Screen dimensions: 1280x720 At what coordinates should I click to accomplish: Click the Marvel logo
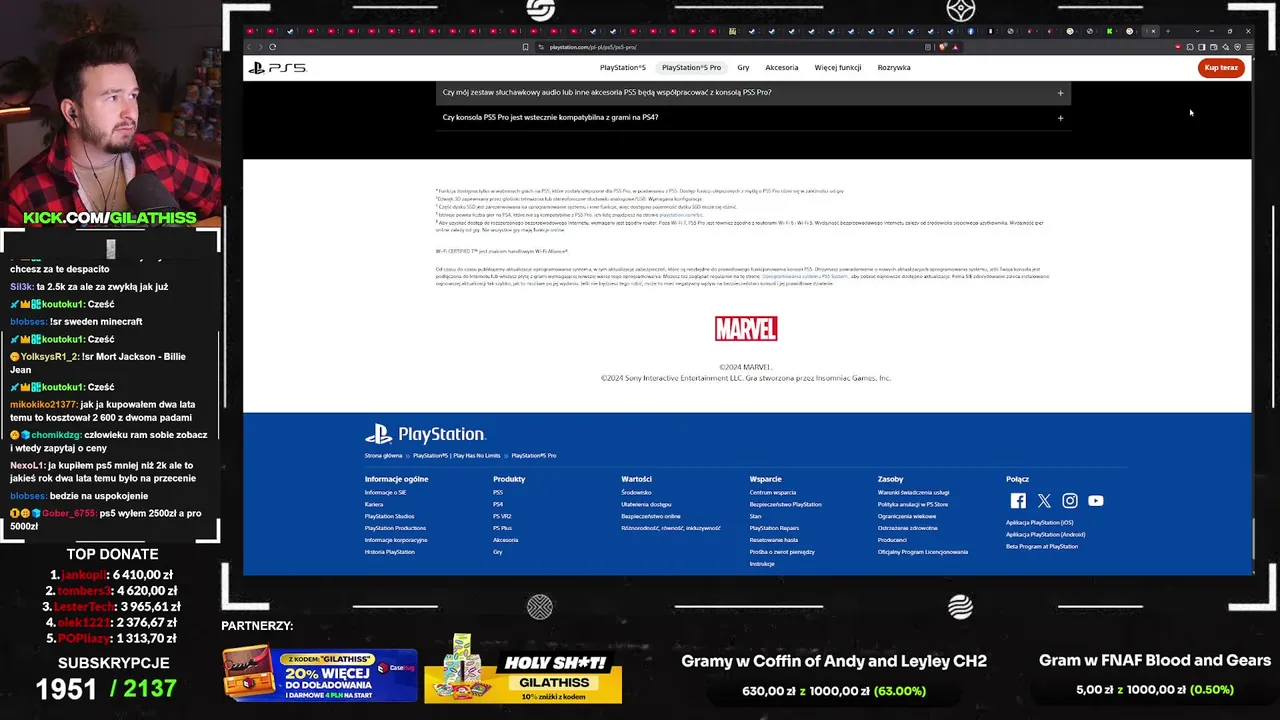[x=746, y=328]
